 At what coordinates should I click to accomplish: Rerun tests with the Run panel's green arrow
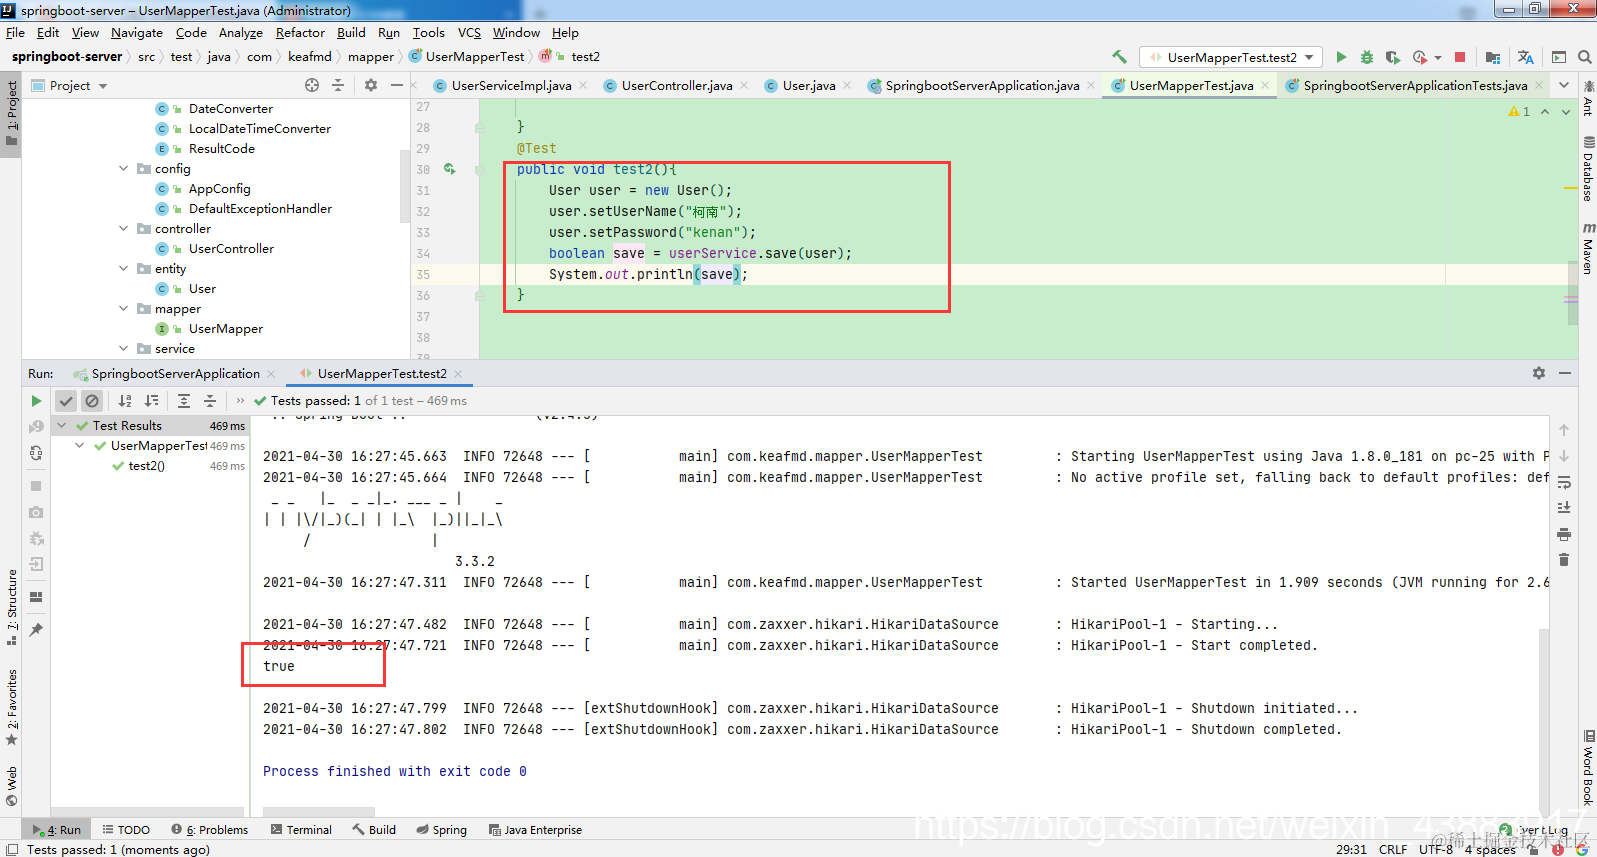point(36,401)
